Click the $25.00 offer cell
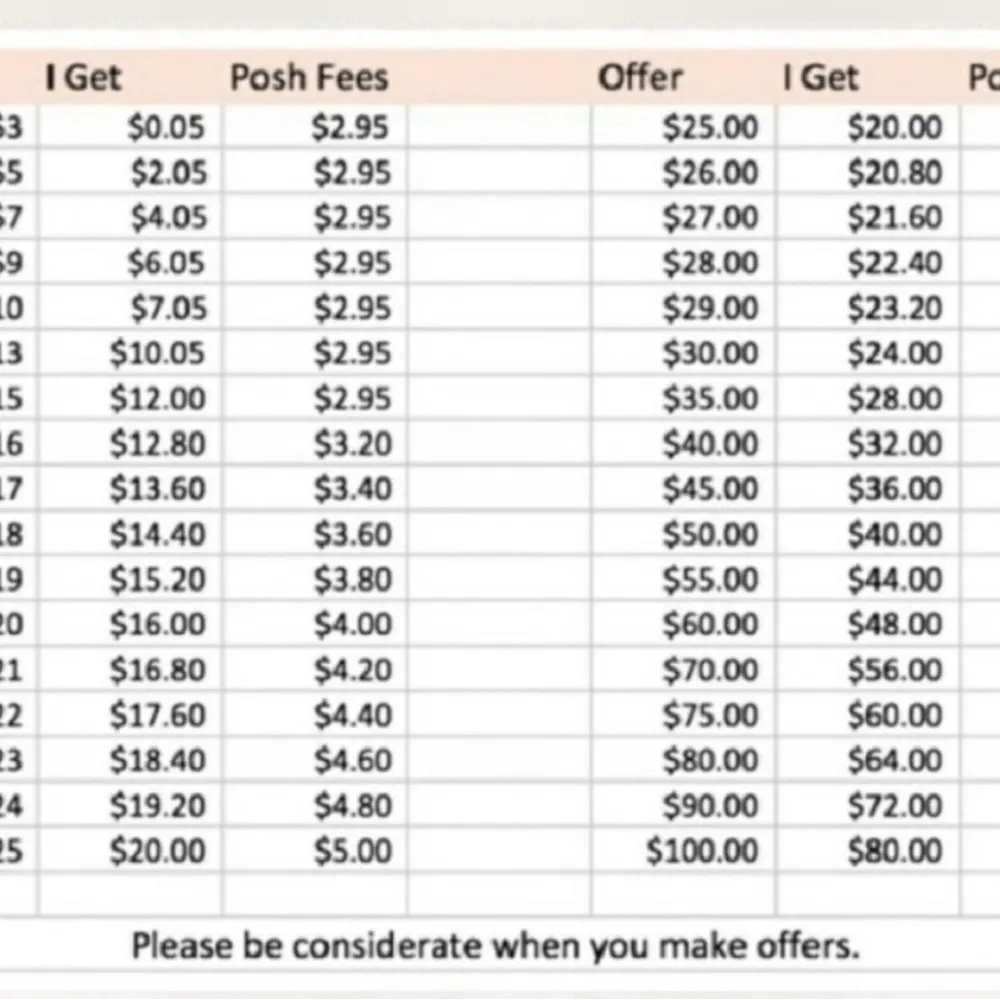This screenshot has width=1000, height=1000. point(710,127)
